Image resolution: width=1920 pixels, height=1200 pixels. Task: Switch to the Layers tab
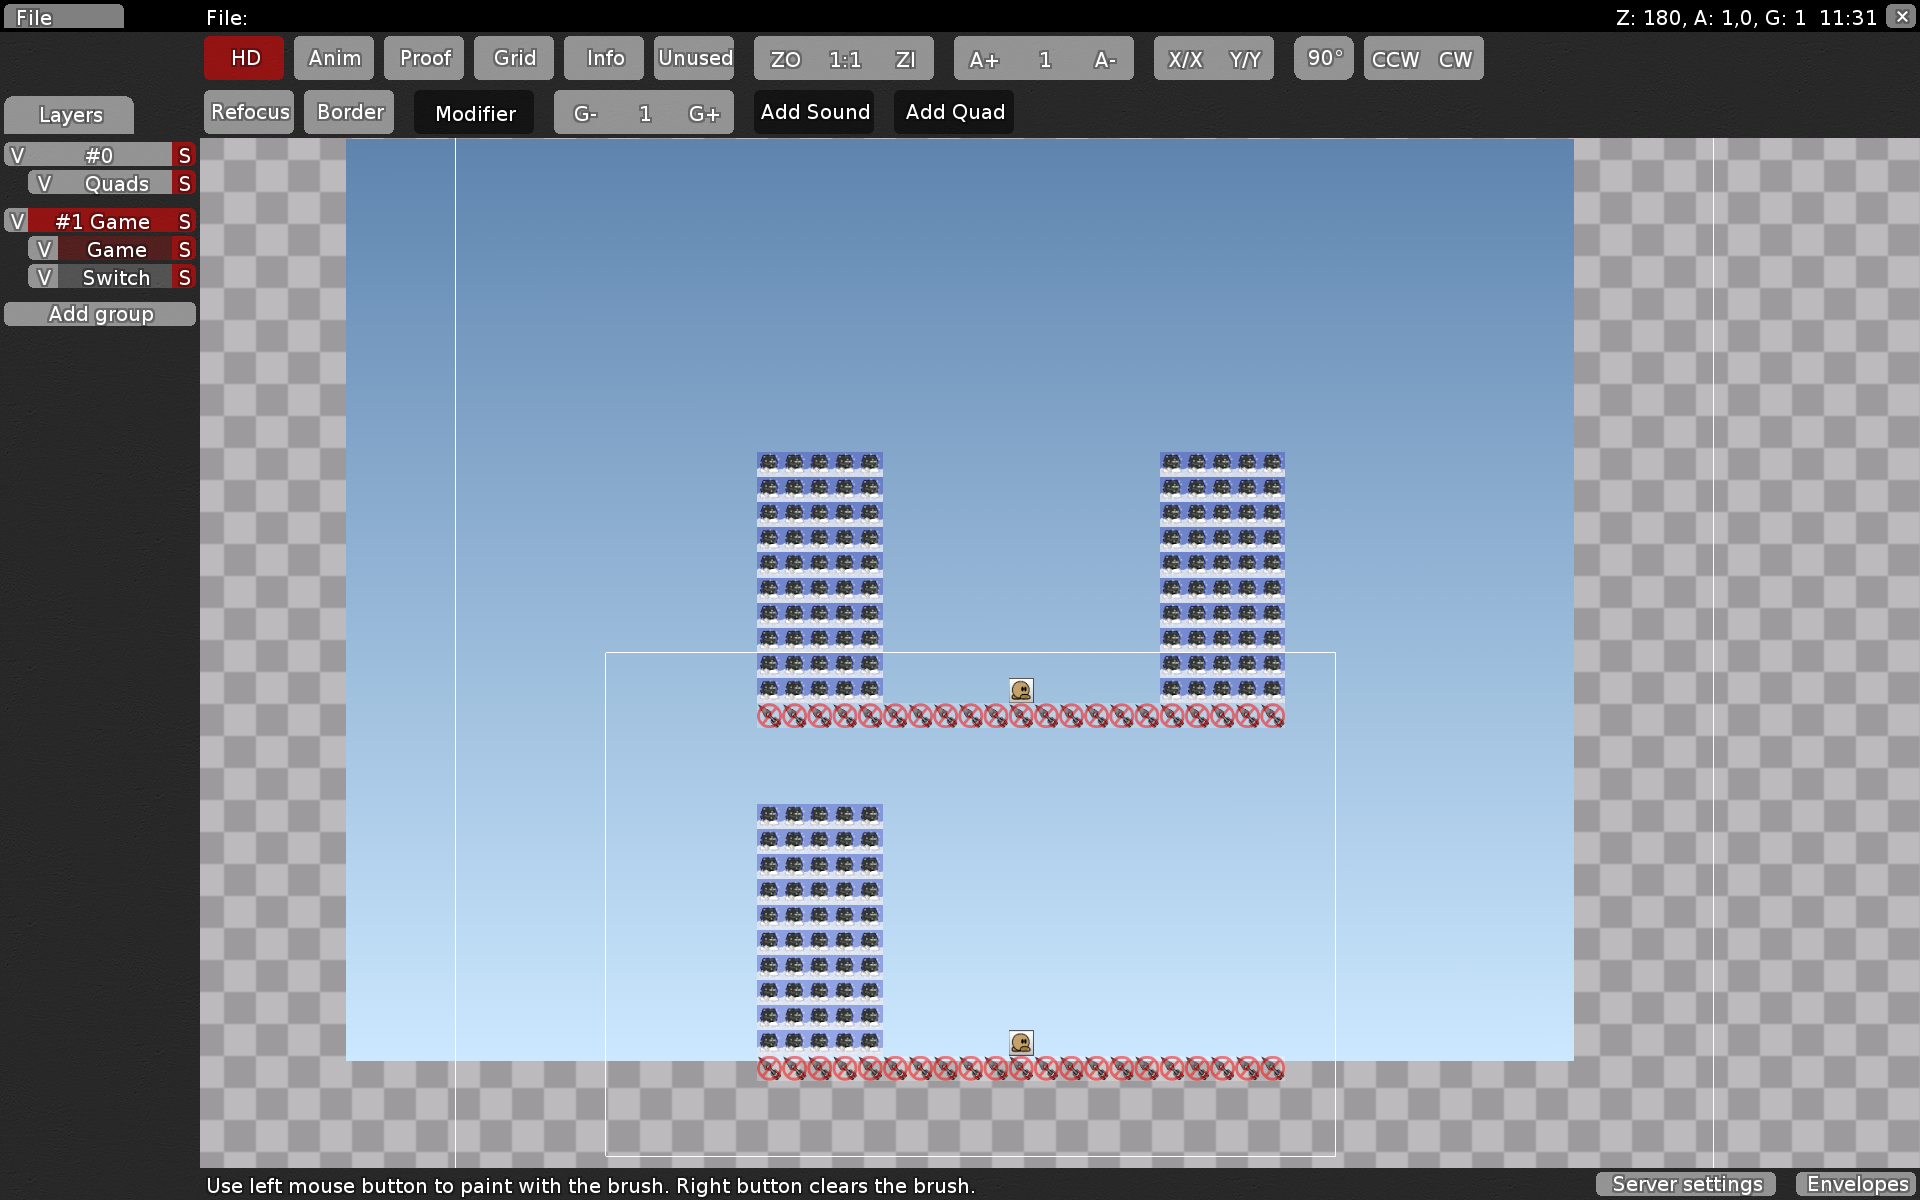(x=70, y=115)
